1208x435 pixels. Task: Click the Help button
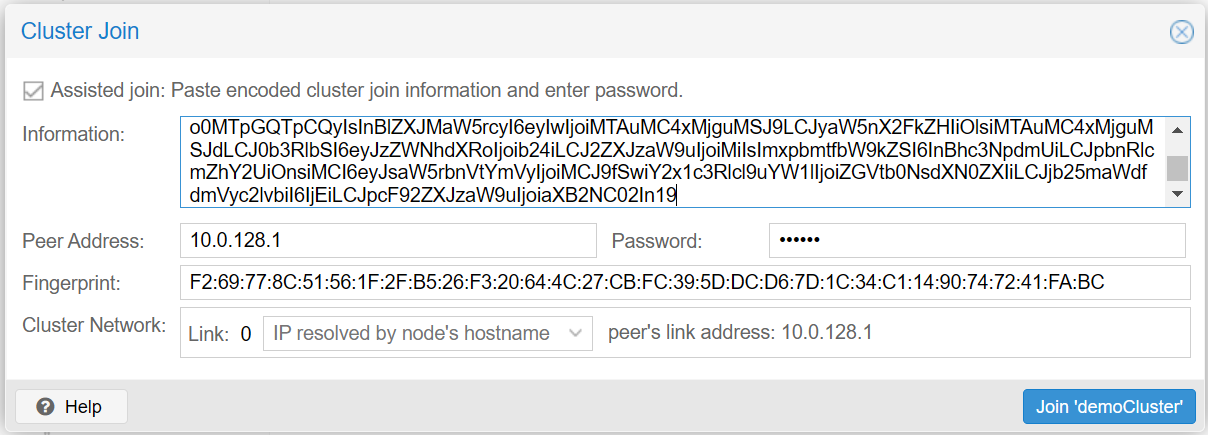(72, 407)
